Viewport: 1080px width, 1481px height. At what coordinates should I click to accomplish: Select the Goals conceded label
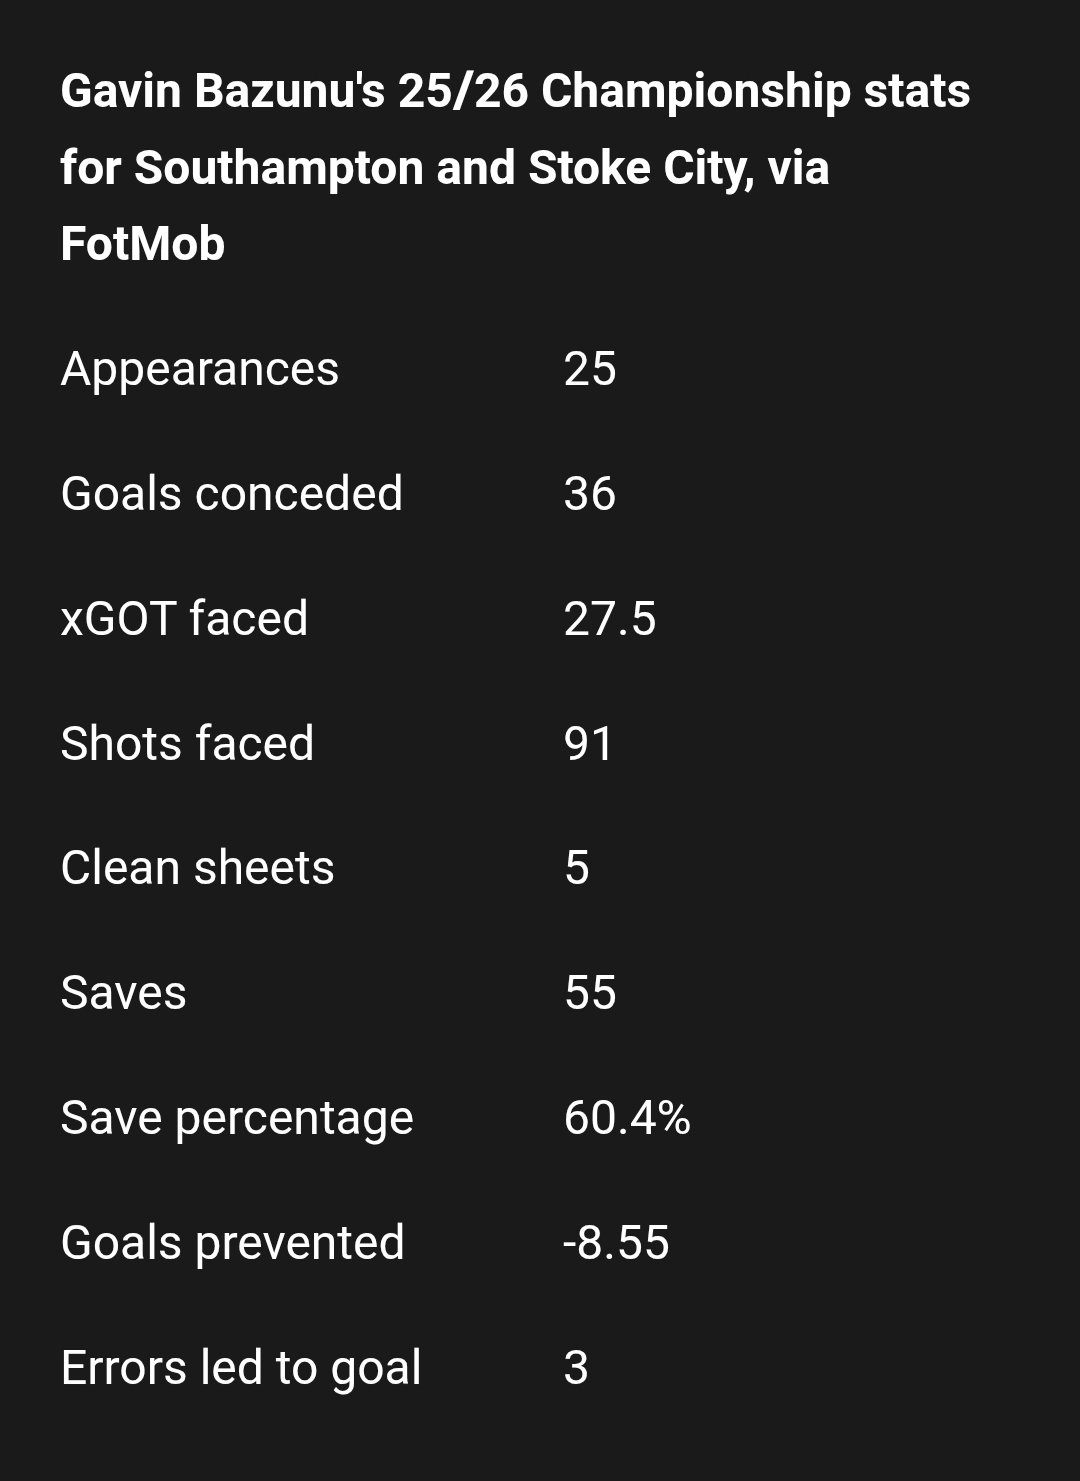232,494
